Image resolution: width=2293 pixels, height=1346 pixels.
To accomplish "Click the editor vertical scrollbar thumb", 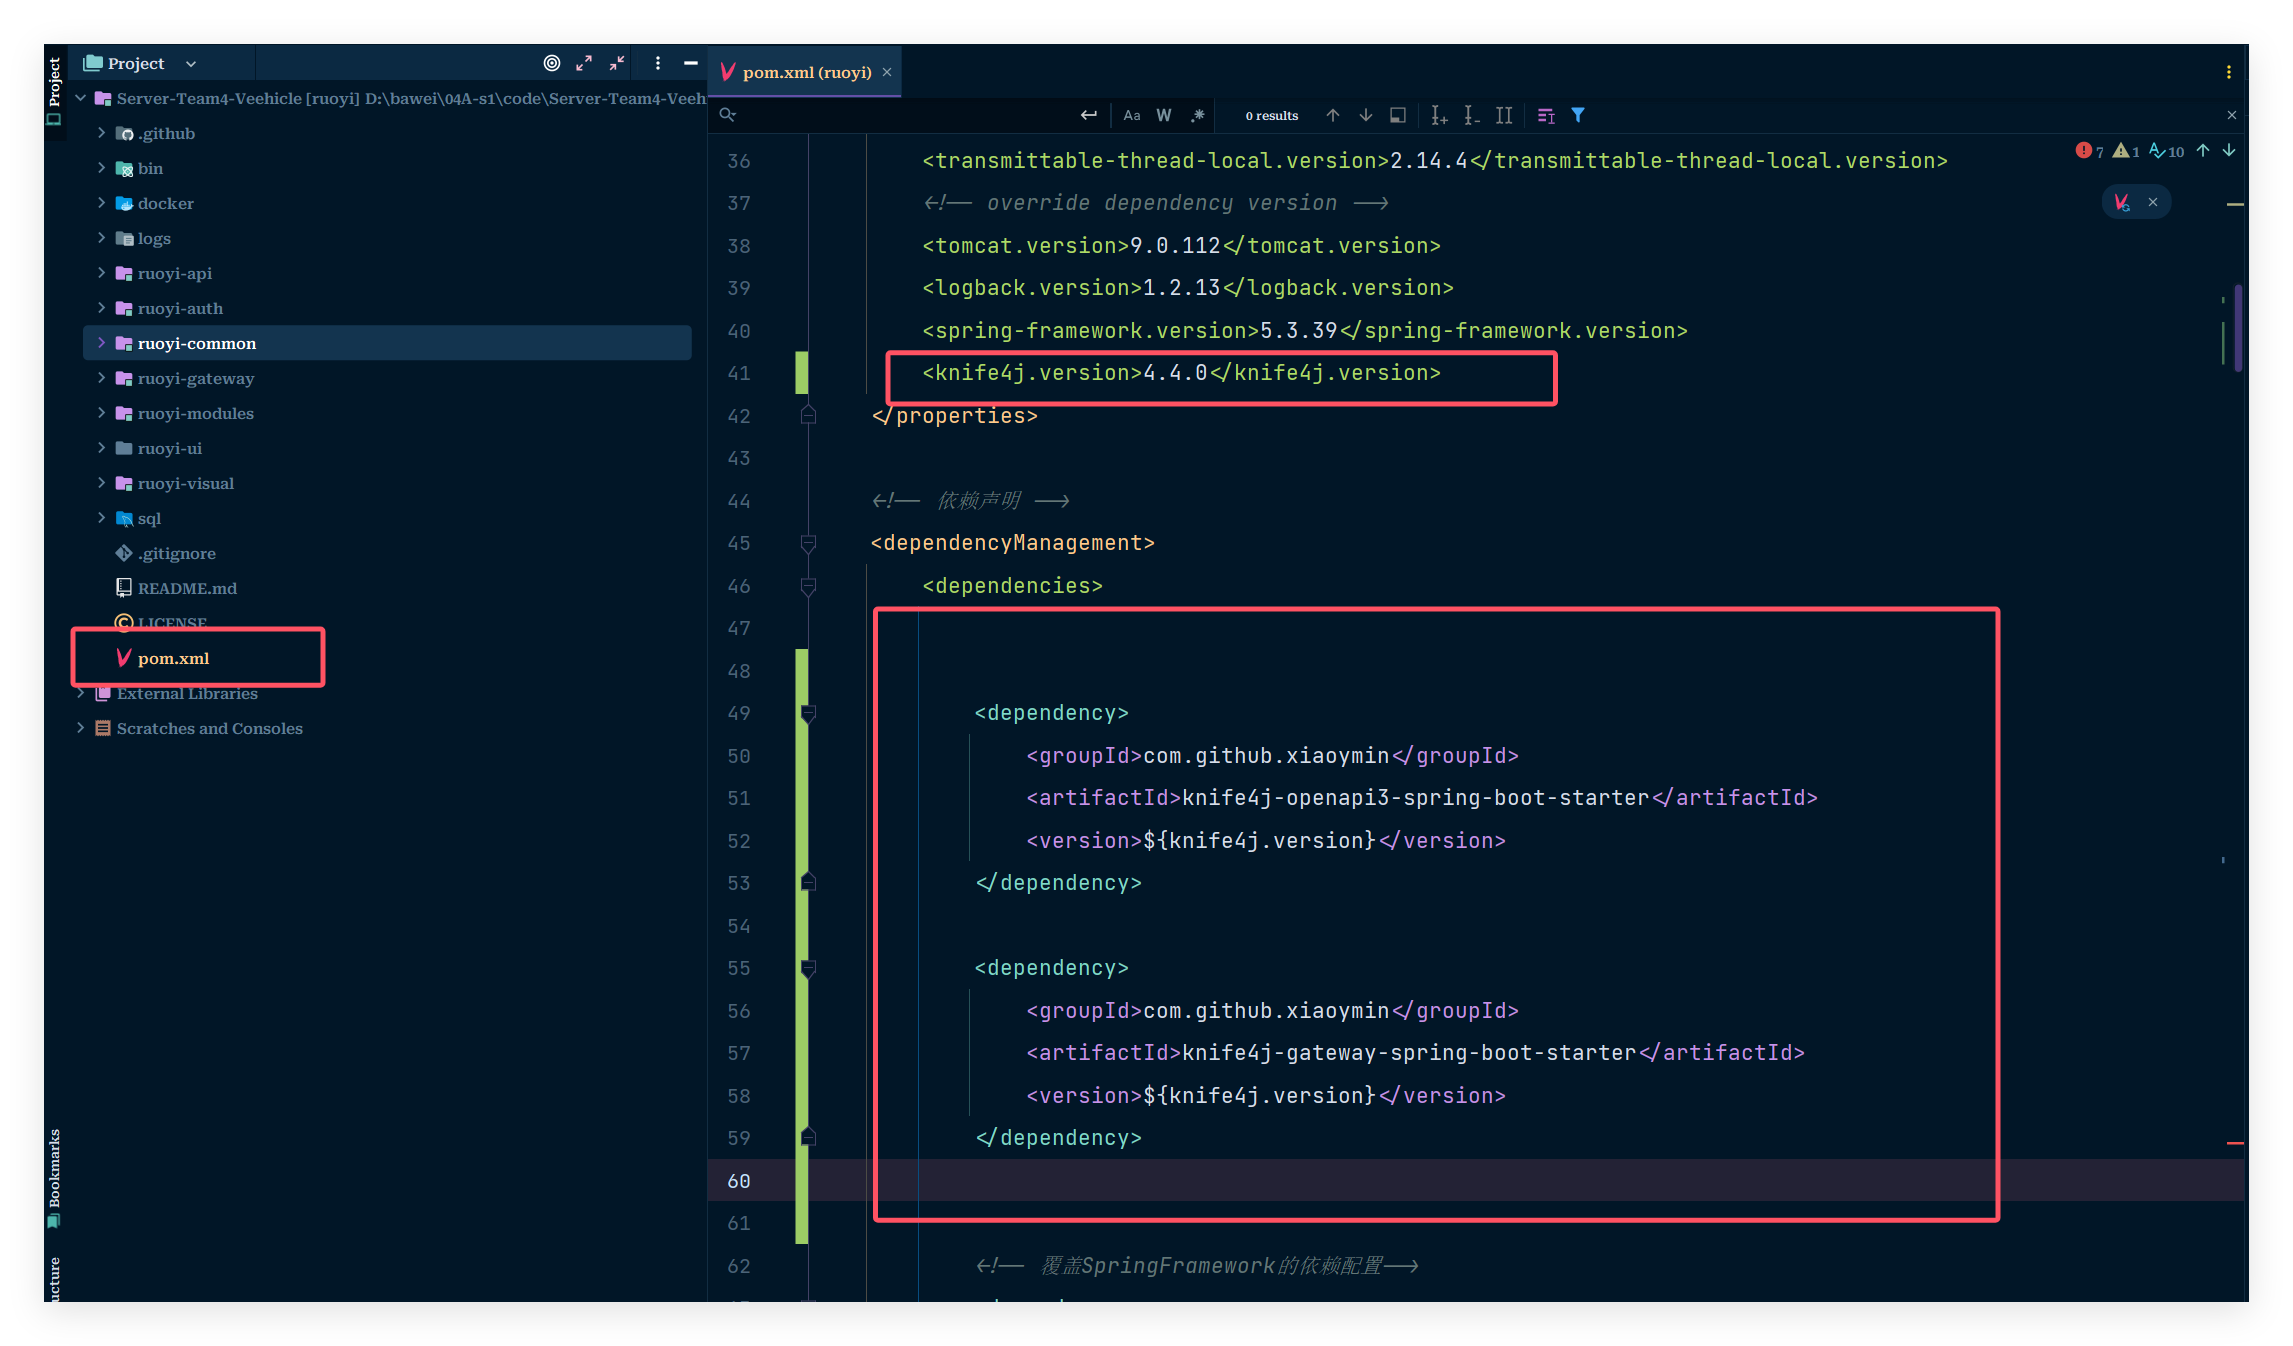I will [x=2237, y=328].
